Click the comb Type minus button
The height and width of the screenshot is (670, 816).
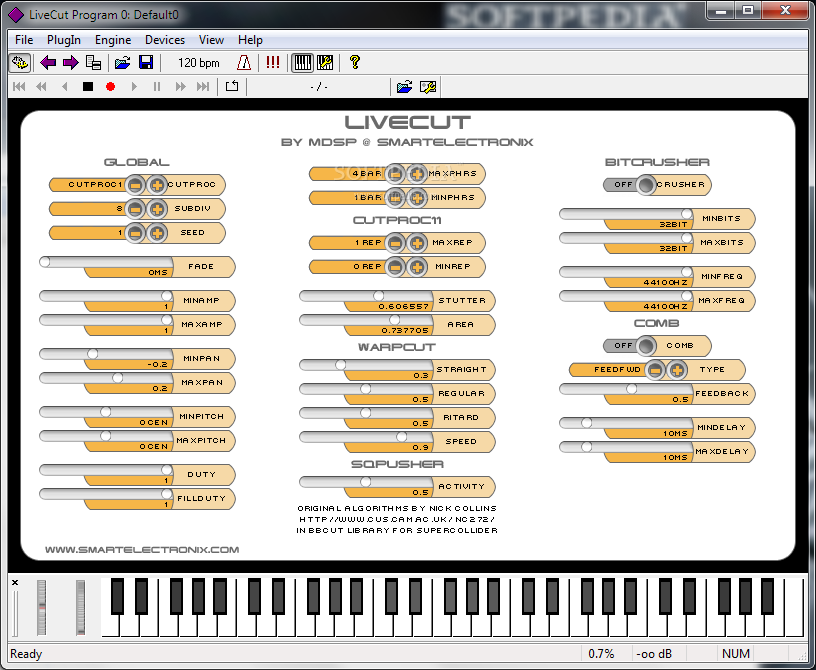tap(655, 370)
